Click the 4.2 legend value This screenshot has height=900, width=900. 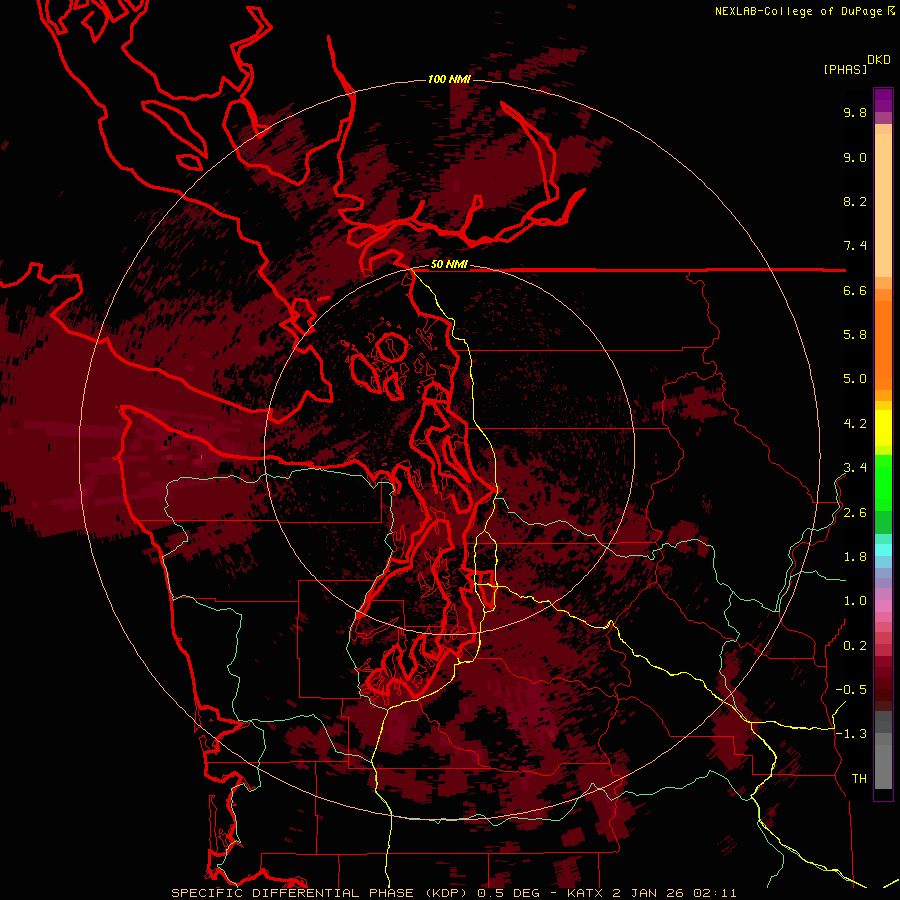tap(855, 424)
